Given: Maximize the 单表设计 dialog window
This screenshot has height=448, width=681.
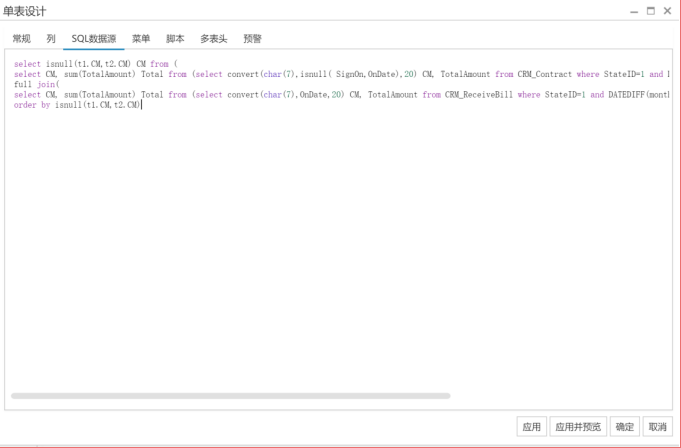Looking at the screenshot, I should (x=651, y=11).
